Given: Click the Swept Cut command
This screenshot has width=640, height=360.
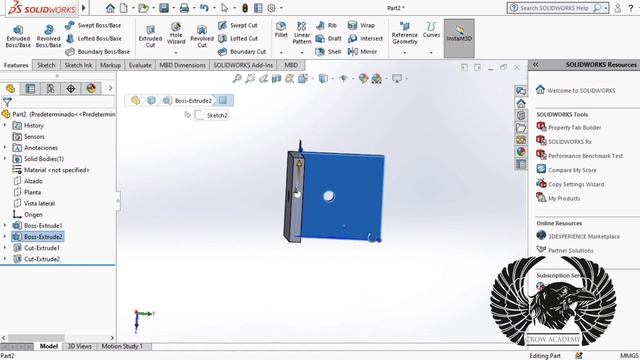Looking at the screenshot, I should click(238, 25).
